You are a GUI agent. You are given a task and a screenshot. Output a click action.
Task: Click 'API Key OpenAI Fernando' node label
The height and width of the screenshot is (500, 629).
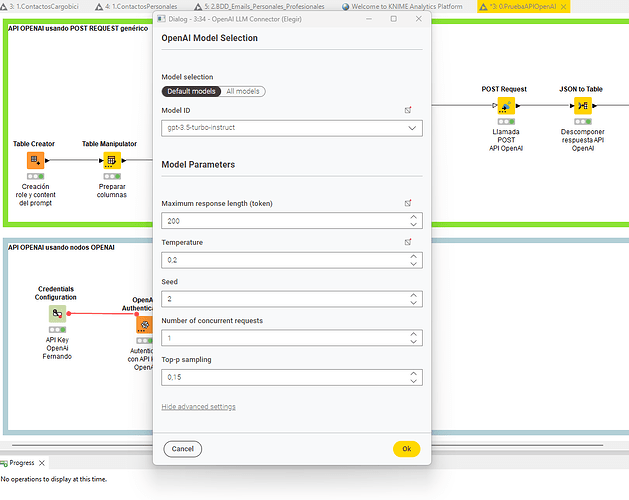point(57,348)
